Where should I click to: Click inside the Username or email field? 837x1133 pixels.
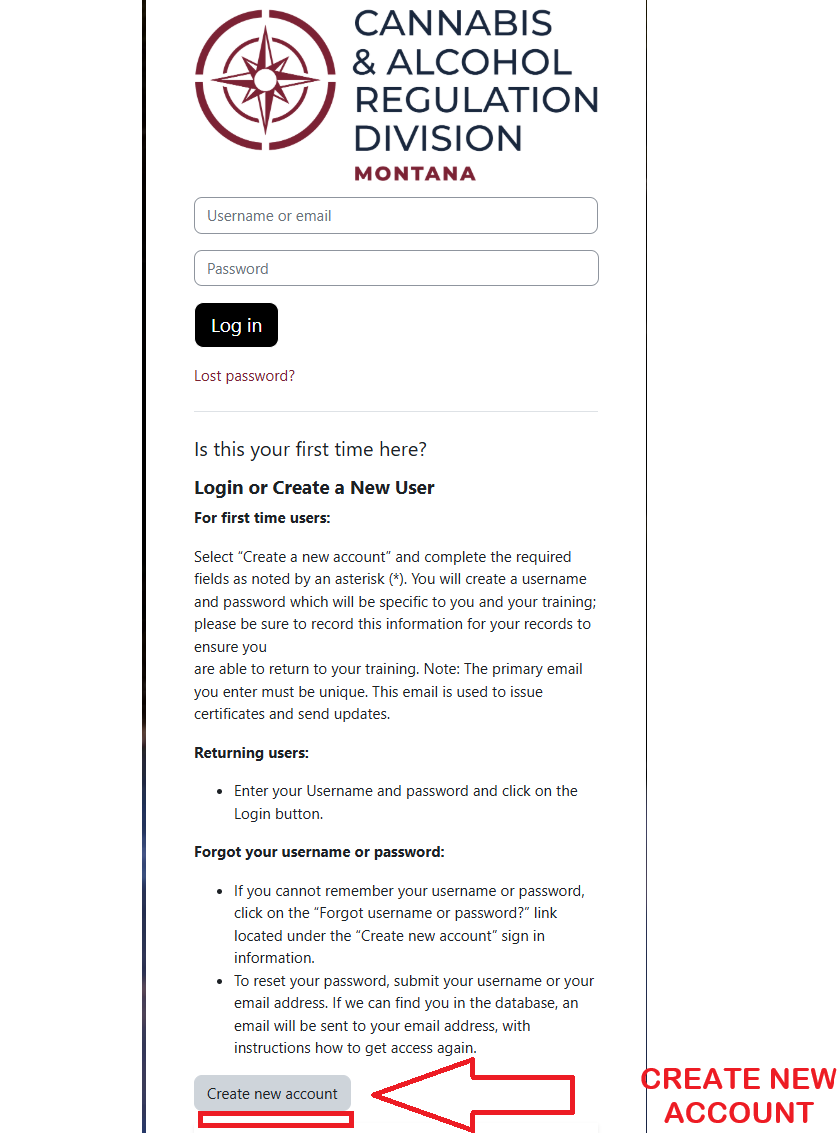click(x=395, y=215)
